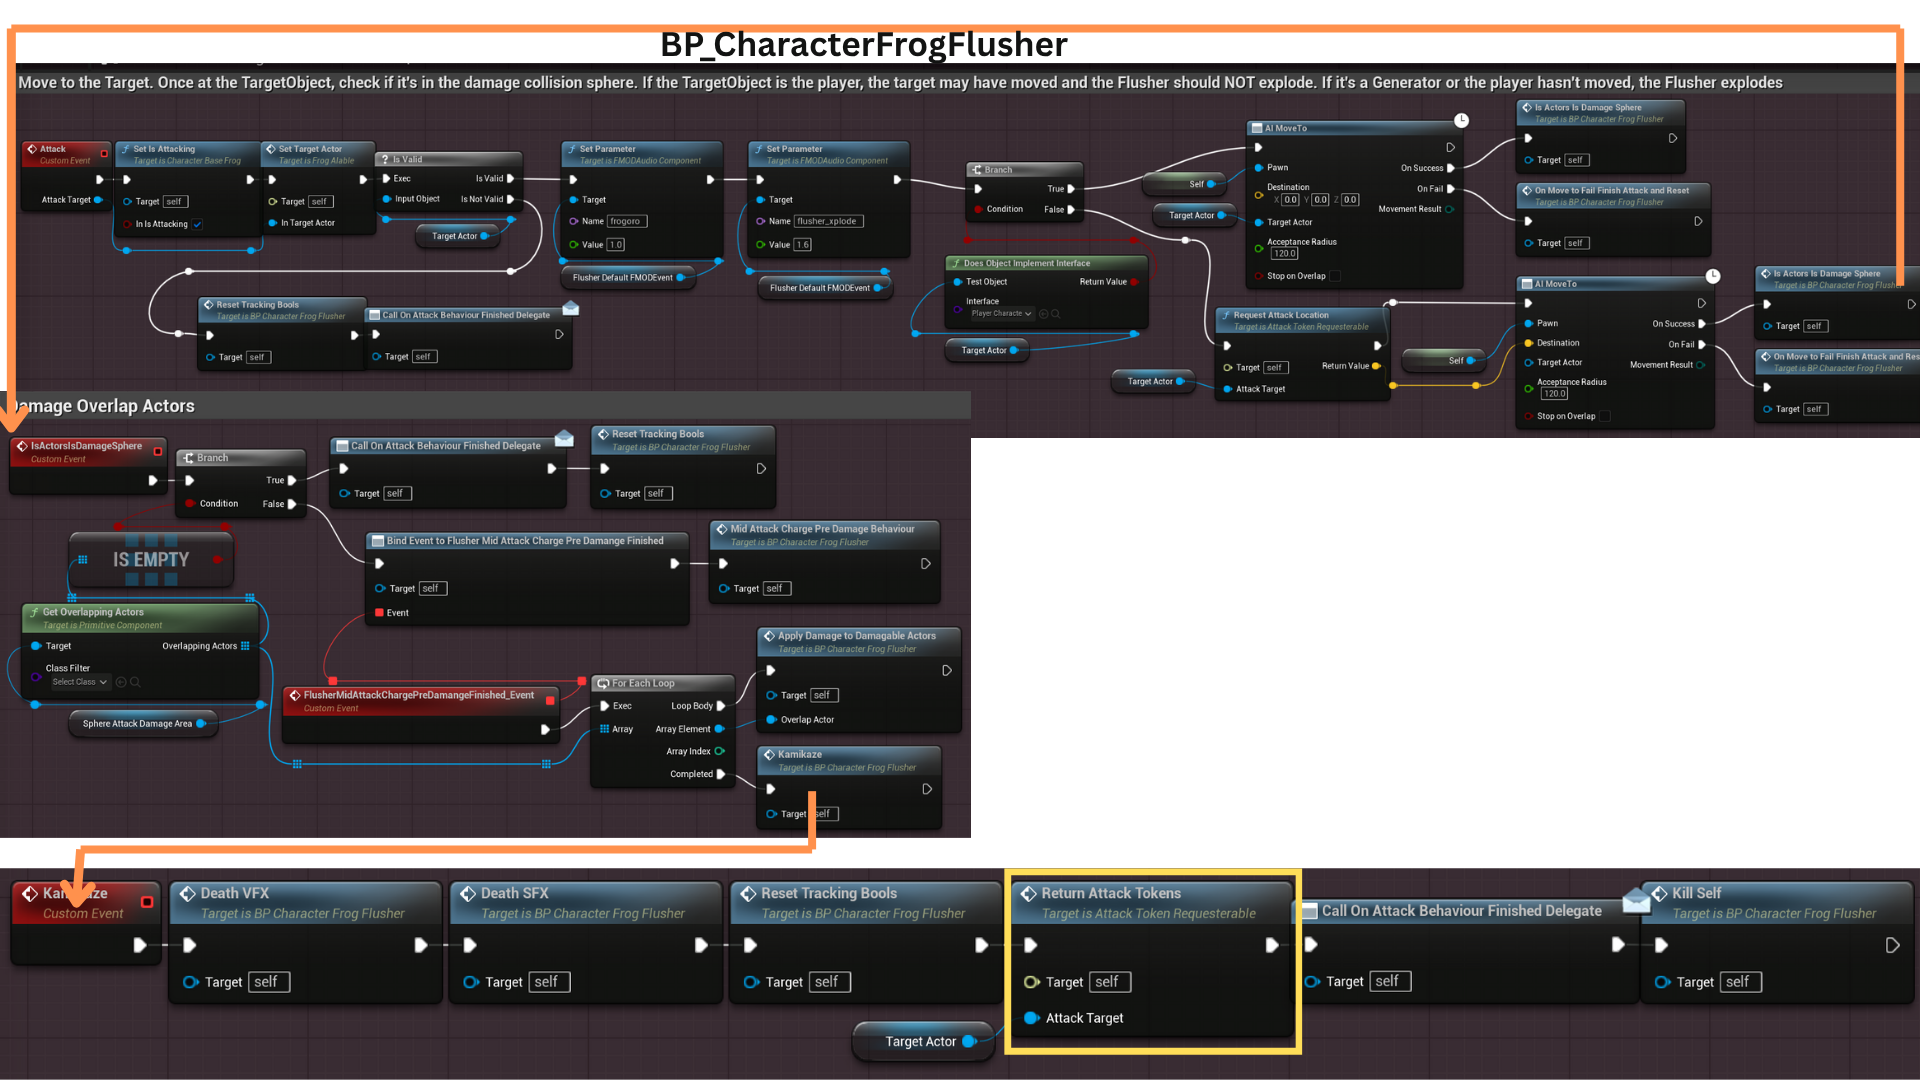The width and height of the screenshot is (1920, 1080).
Task: Enable Stop on Overlap on upper AI MoveTo
Action: coord(1335,277)
